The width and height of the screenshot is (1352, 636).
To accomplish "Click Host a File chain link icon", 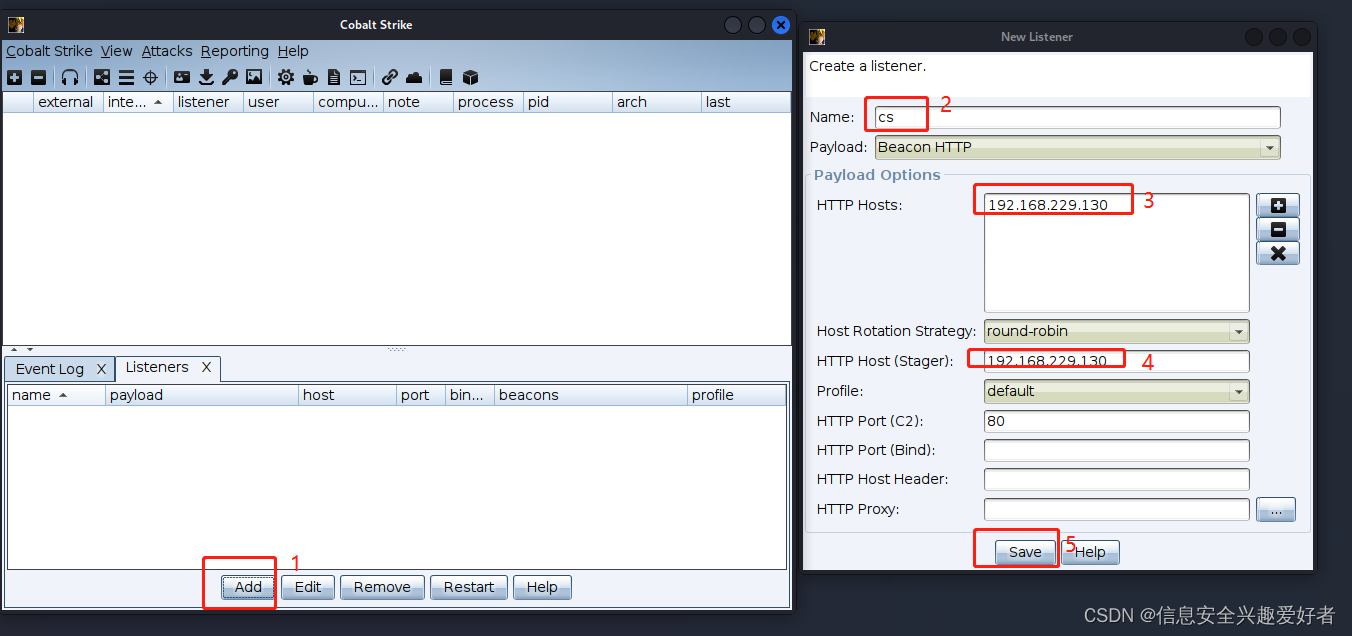I will [390, 77].
